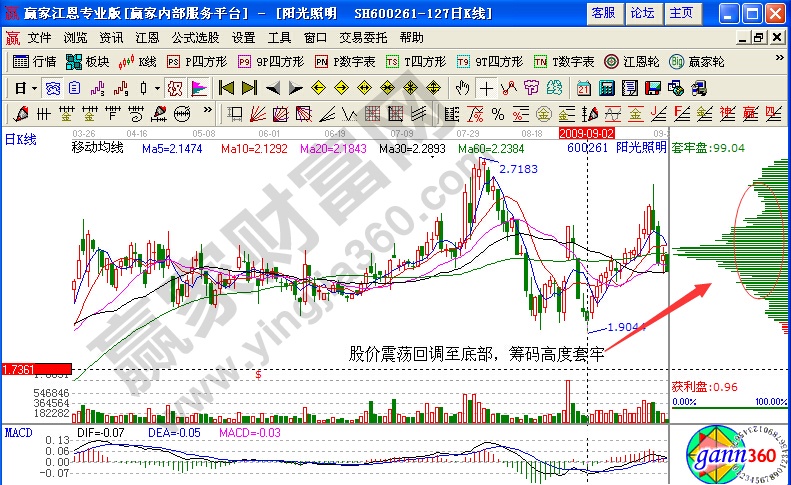The image size is (791, 485).
Task: Click the 论坛 forum button
Action: (641, 12)
